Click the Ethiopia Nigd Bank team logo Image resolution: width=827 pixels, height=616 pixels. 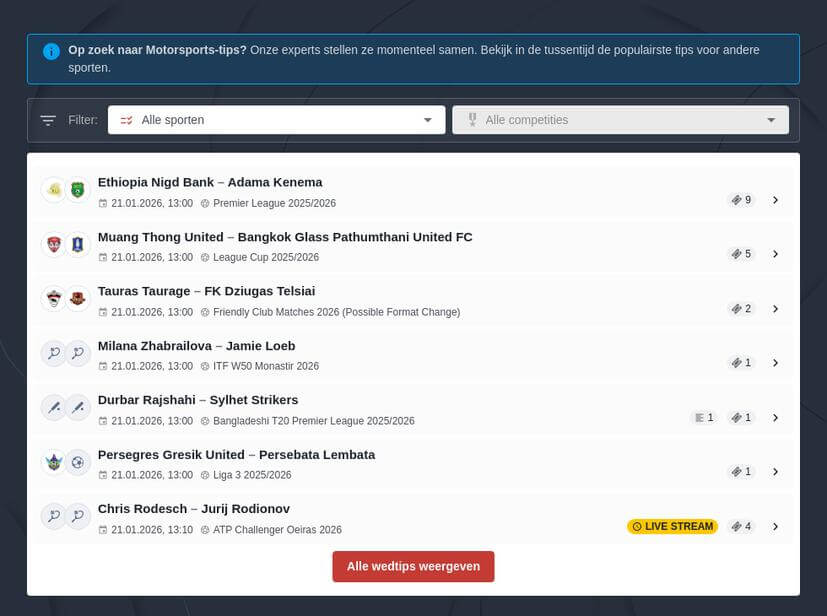point(54,190)
